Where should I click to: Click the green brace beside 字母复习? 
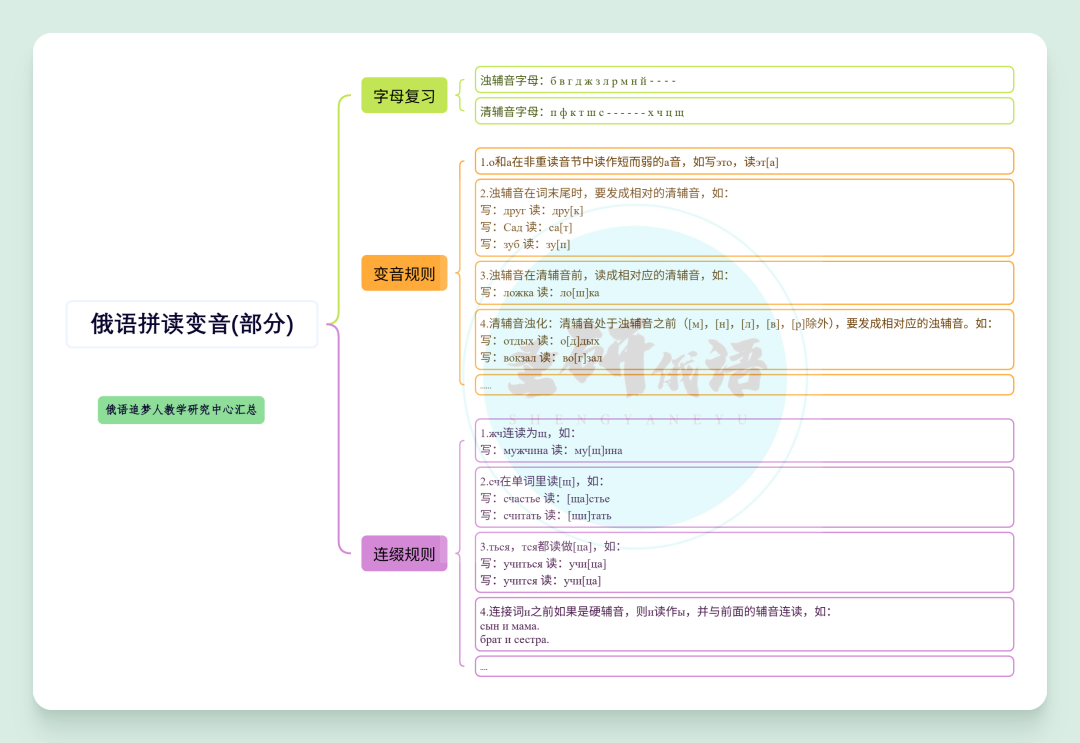(x=459, y=96)
